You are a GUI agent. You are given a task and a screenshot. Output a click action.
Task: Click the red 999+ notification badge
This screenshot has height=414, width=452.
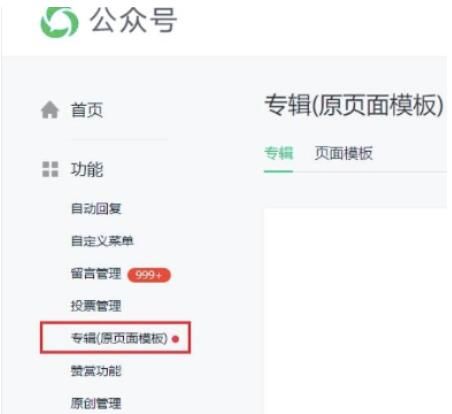point(149,275)
